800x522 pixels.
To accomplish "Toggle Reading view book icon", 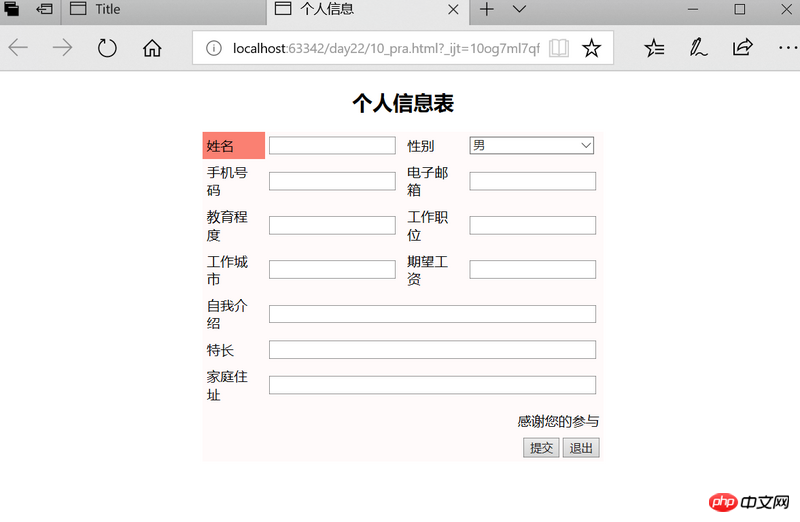I will [559, 48].
